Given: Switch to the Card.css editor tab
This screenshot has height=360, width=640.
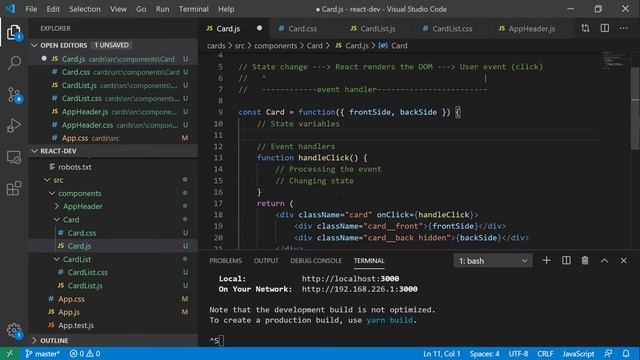Looking at the screenshot, I should 302,29.
